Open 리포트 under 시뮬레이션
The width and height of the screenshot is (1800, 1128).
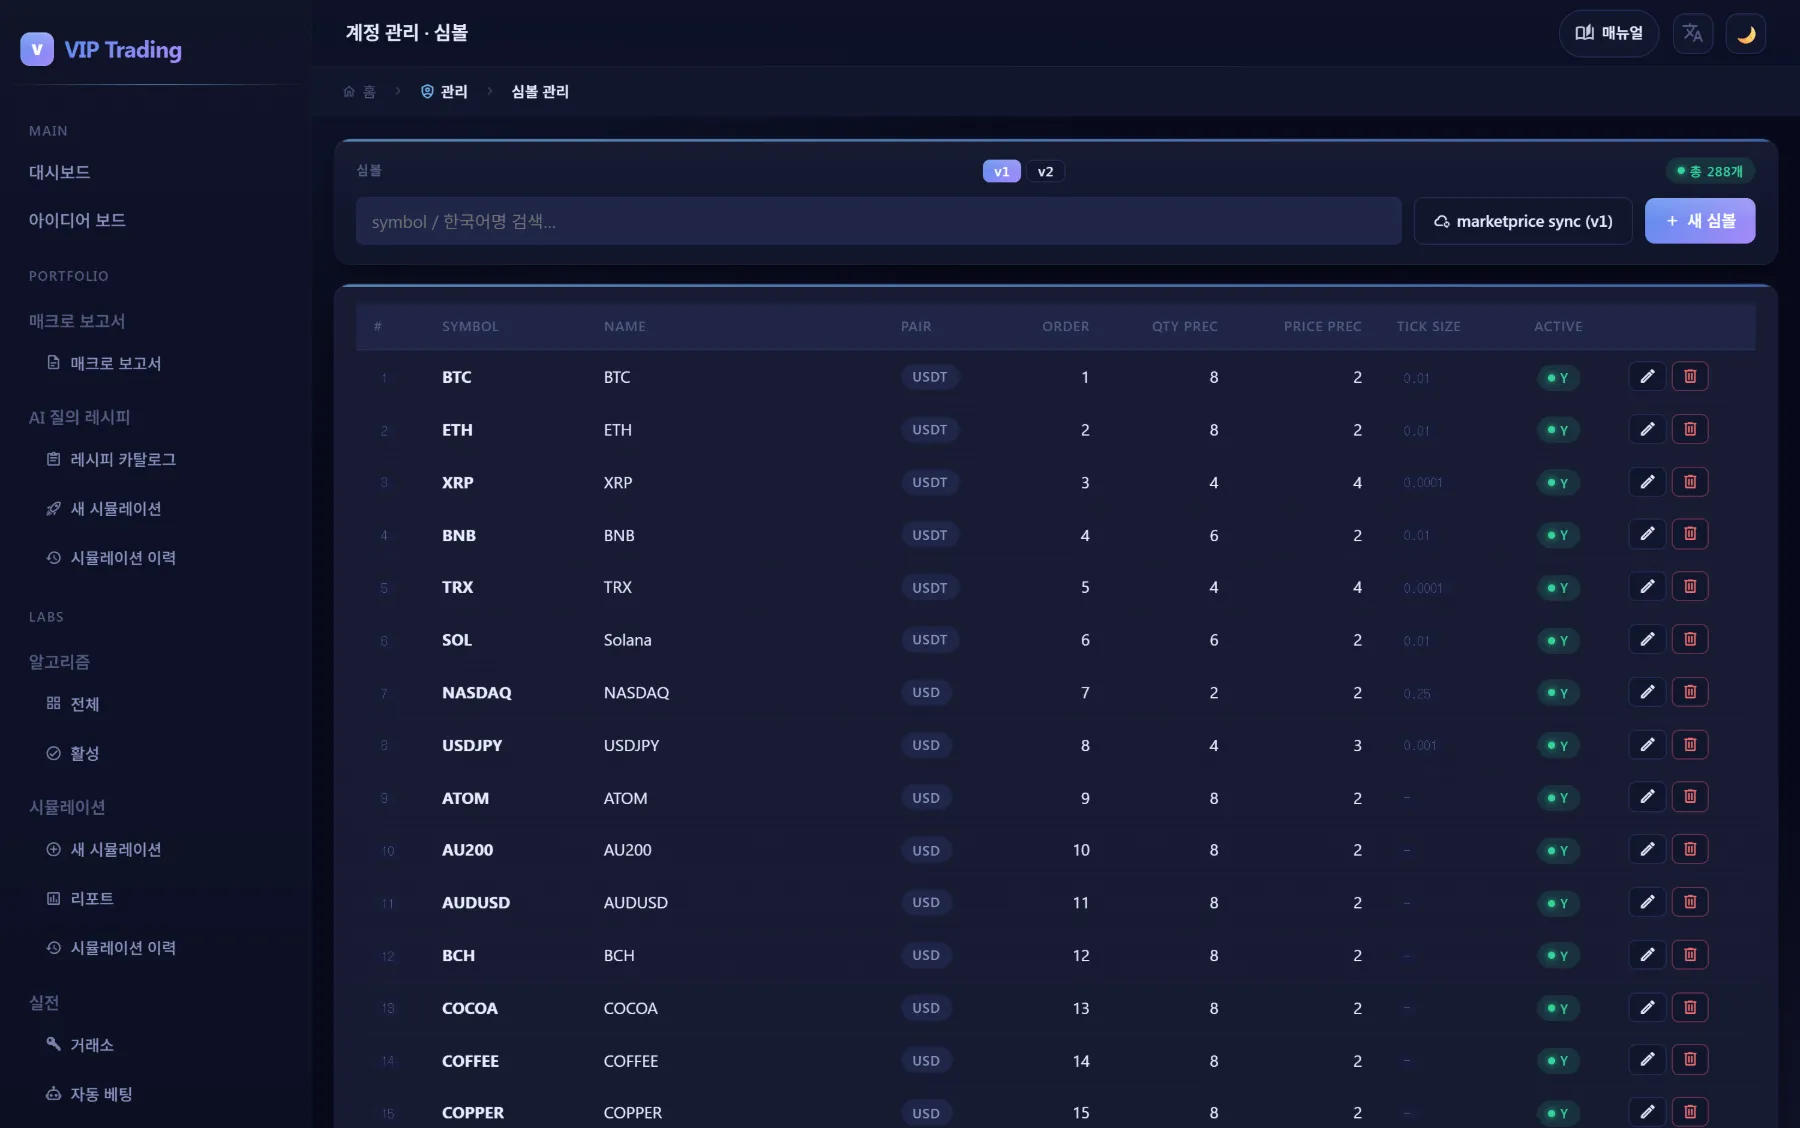click(80, 899)
